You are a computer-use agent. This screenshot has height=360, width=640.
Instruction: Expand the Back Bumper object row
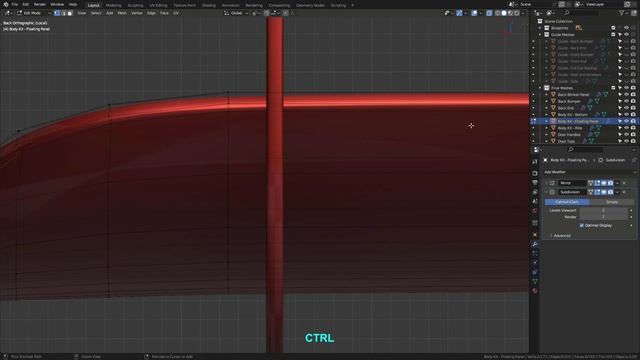547,101
